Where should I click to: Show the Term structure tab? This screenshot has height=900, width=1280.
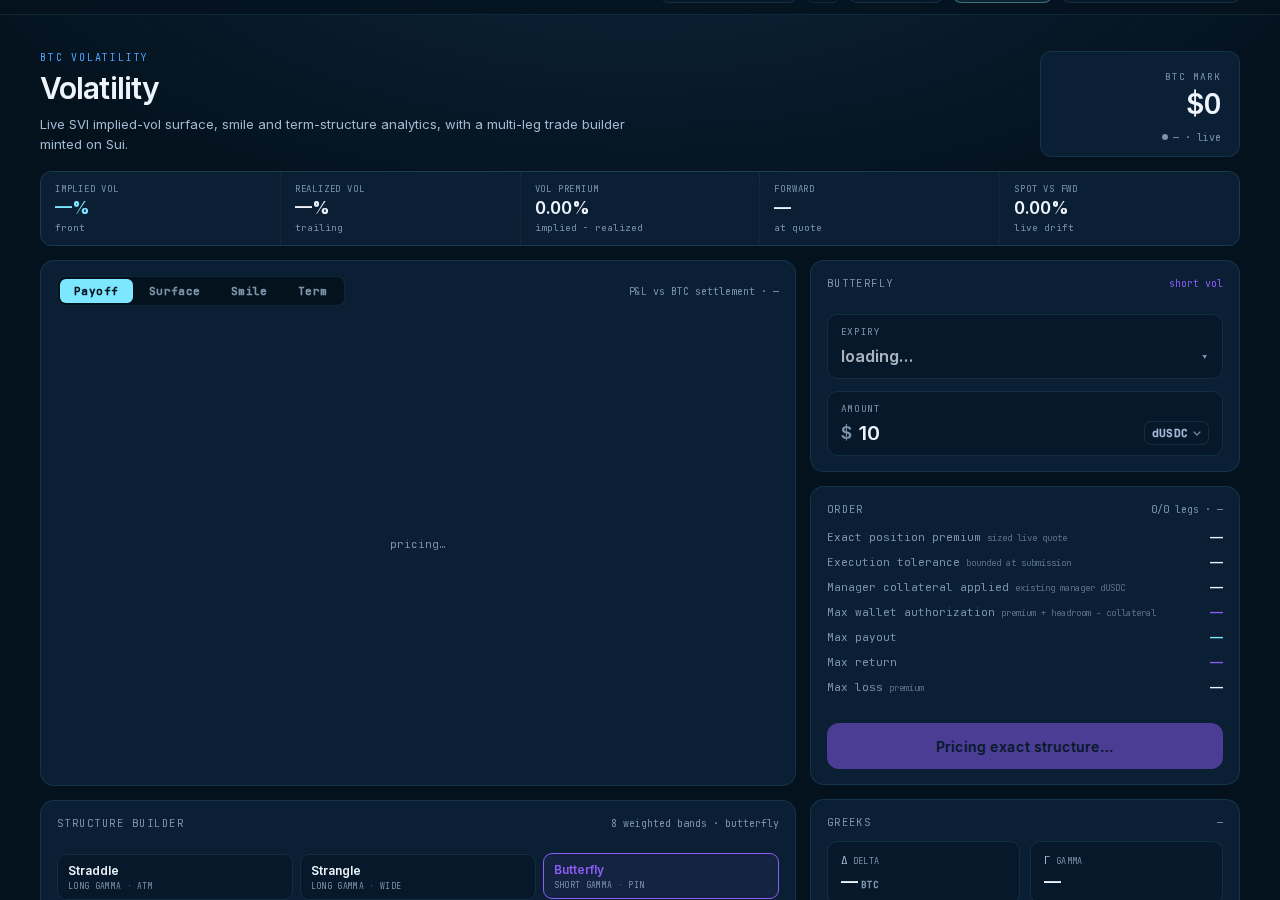pos(312,291)
